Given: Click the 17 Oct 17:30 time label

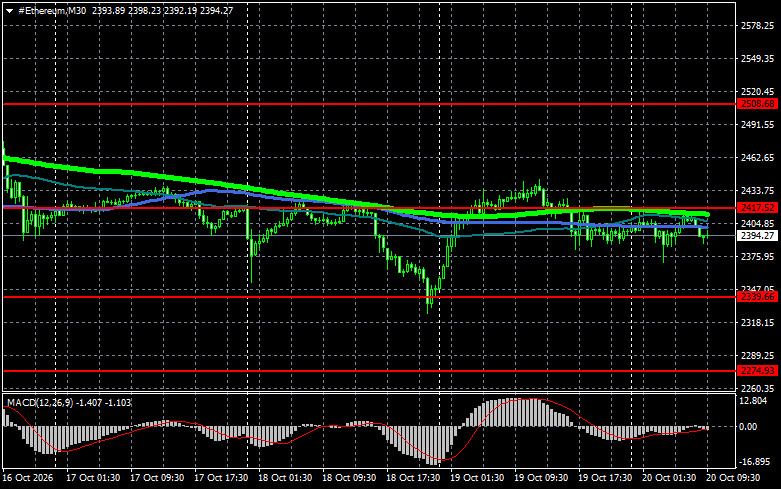Looking at the screenshot, I should [221, 478].
